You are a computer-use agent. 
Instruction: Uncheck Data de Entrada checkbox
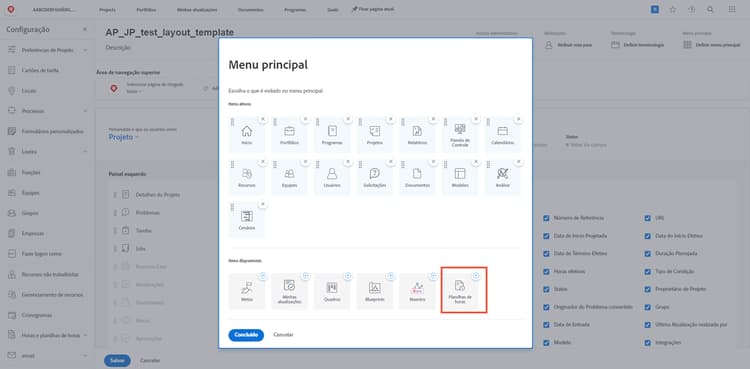(546, 324)
